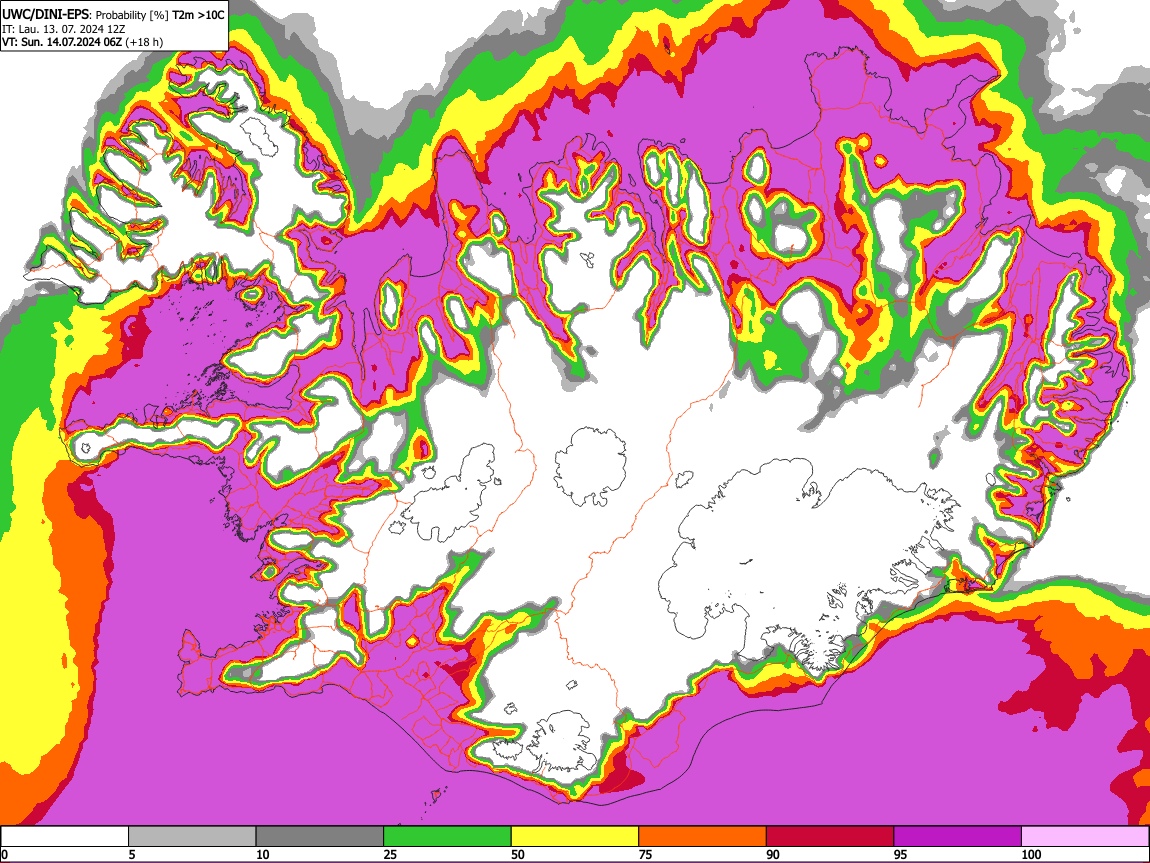This screenshot has width=1150, height=863.
Task: Click the 'VT: Sun. 14.07.2024 06Z' line
Action: [x=62, y=42]
